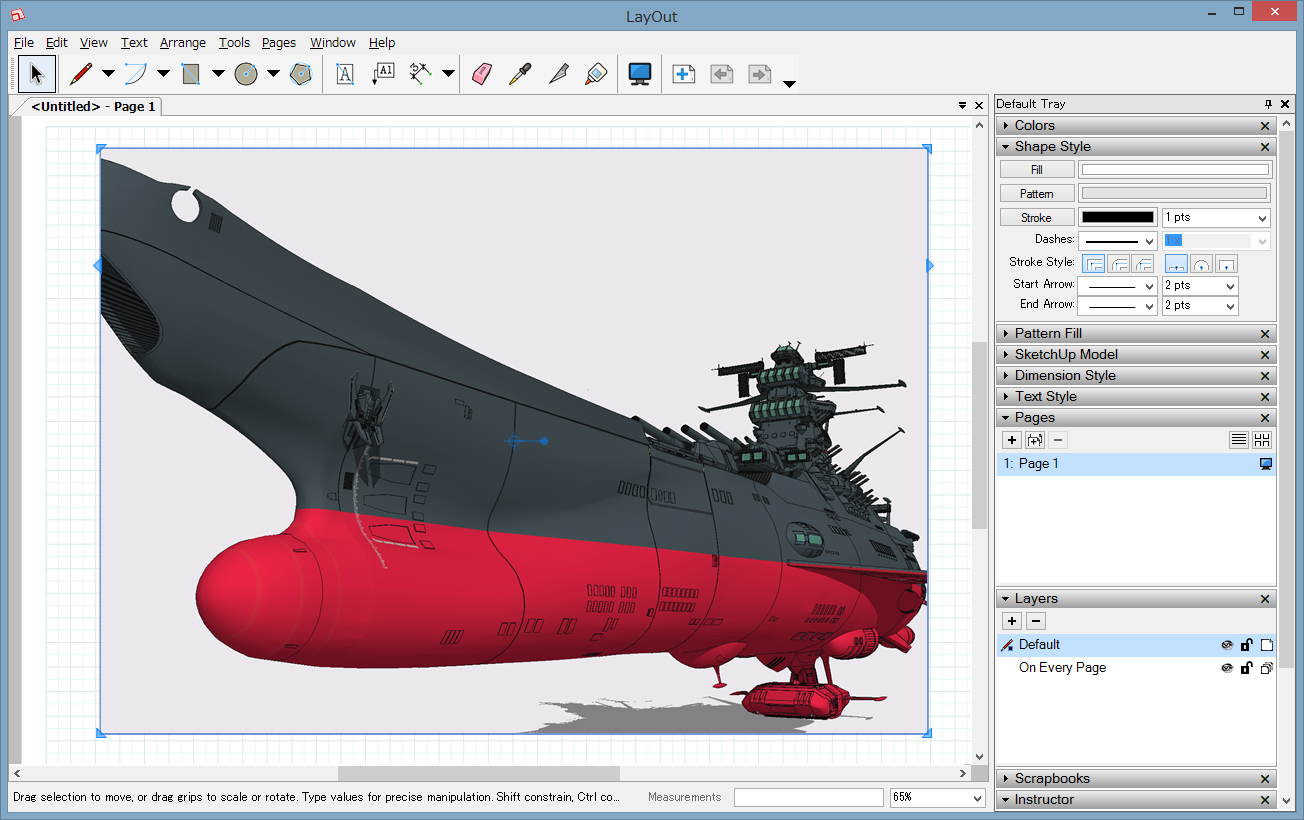Image resolution: width=1304 pixels, height=820 pixels.
Task: Delete selected layer with minus button
Action: [x=1036, y=621]
